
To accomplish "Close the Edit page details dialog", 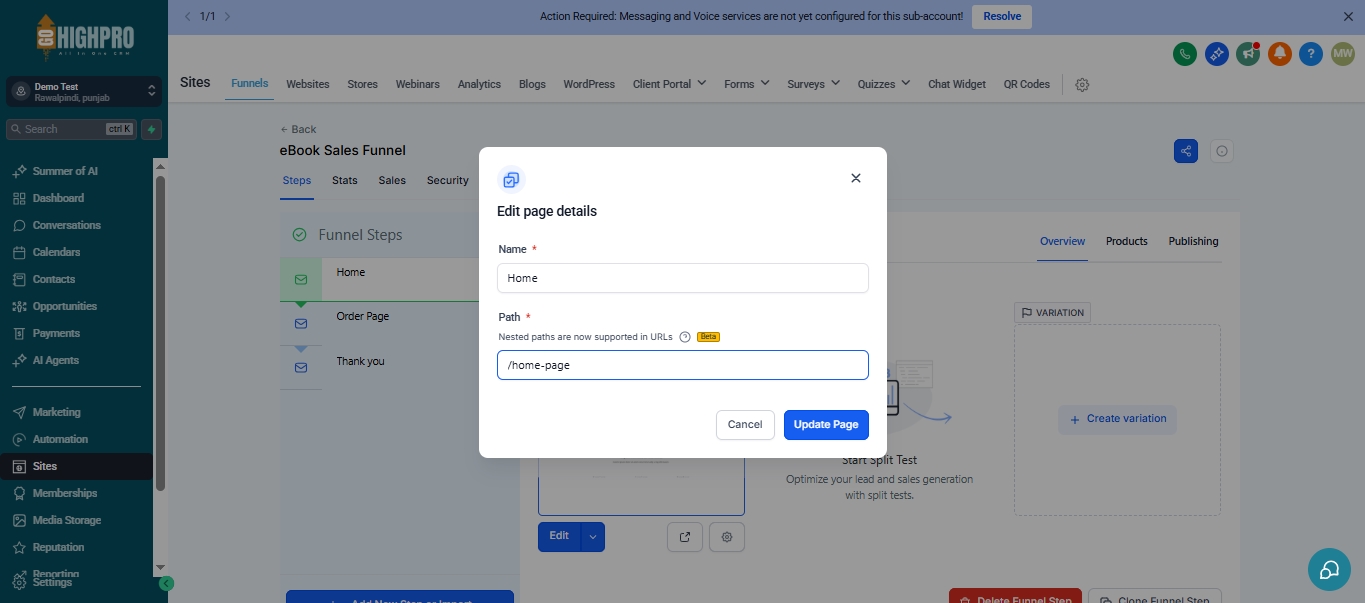I will coord(855,178).
